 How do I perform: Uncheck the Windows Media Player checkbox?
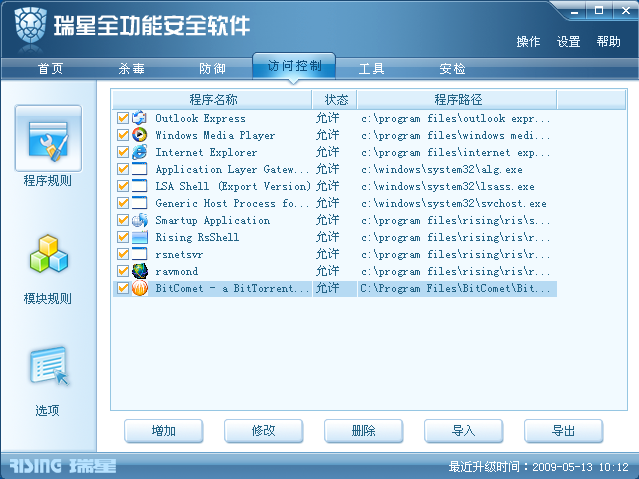(x=123, y=135)
